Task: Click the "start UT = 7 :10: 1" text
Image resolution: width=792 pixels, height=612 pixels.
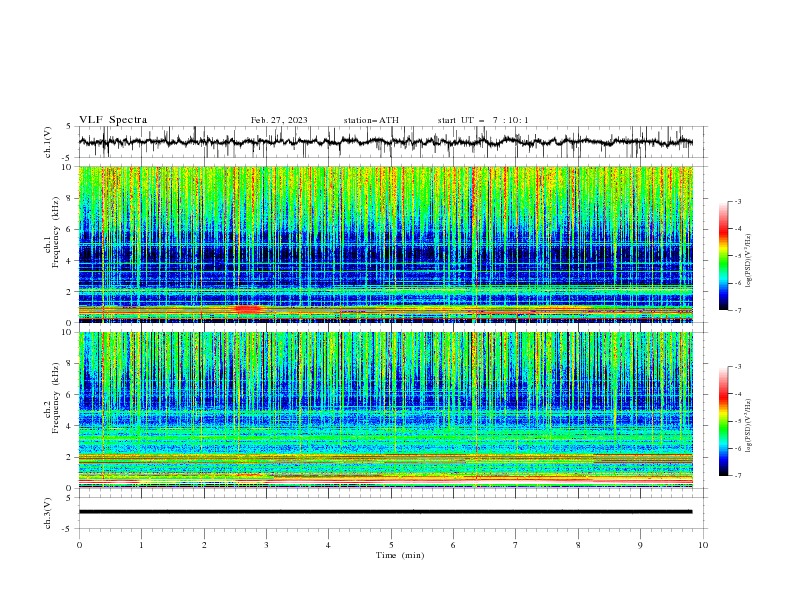Action: click(x=483, y=120)
